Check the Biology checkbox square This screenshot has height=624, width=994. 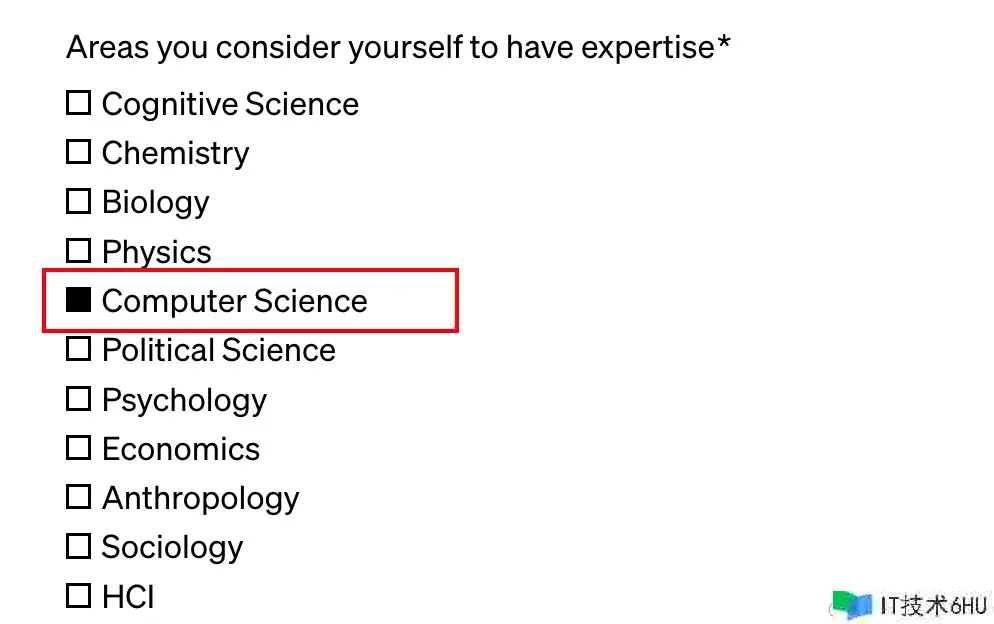[x=78, y=201]
